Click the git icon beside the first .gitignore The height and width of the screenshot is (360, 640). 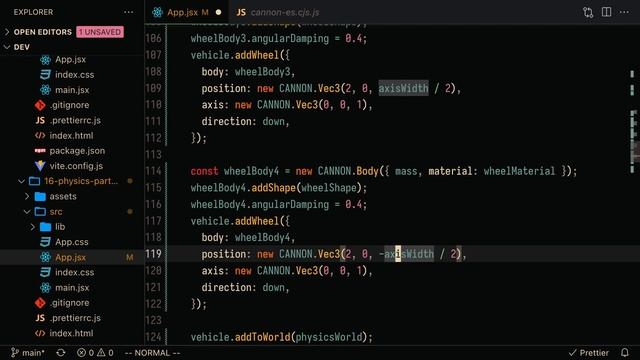pyautogui.click(x=40, y=105)
